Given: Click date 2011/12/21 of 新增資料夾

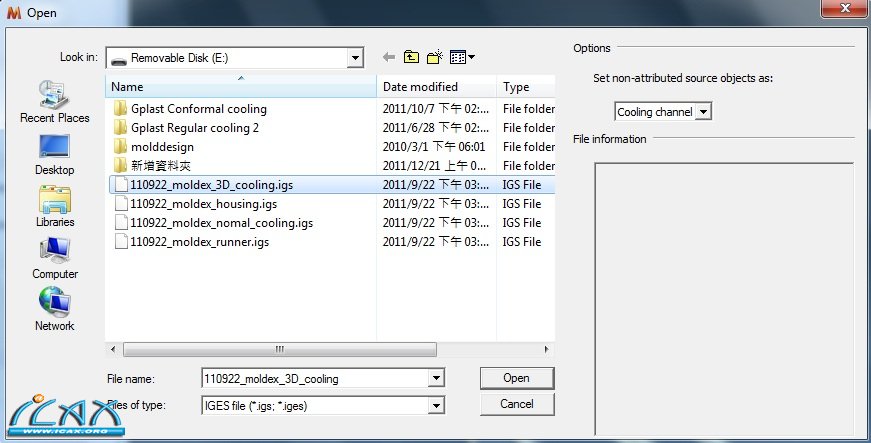Looking at the screenshot, I should [x=434, y=165].
